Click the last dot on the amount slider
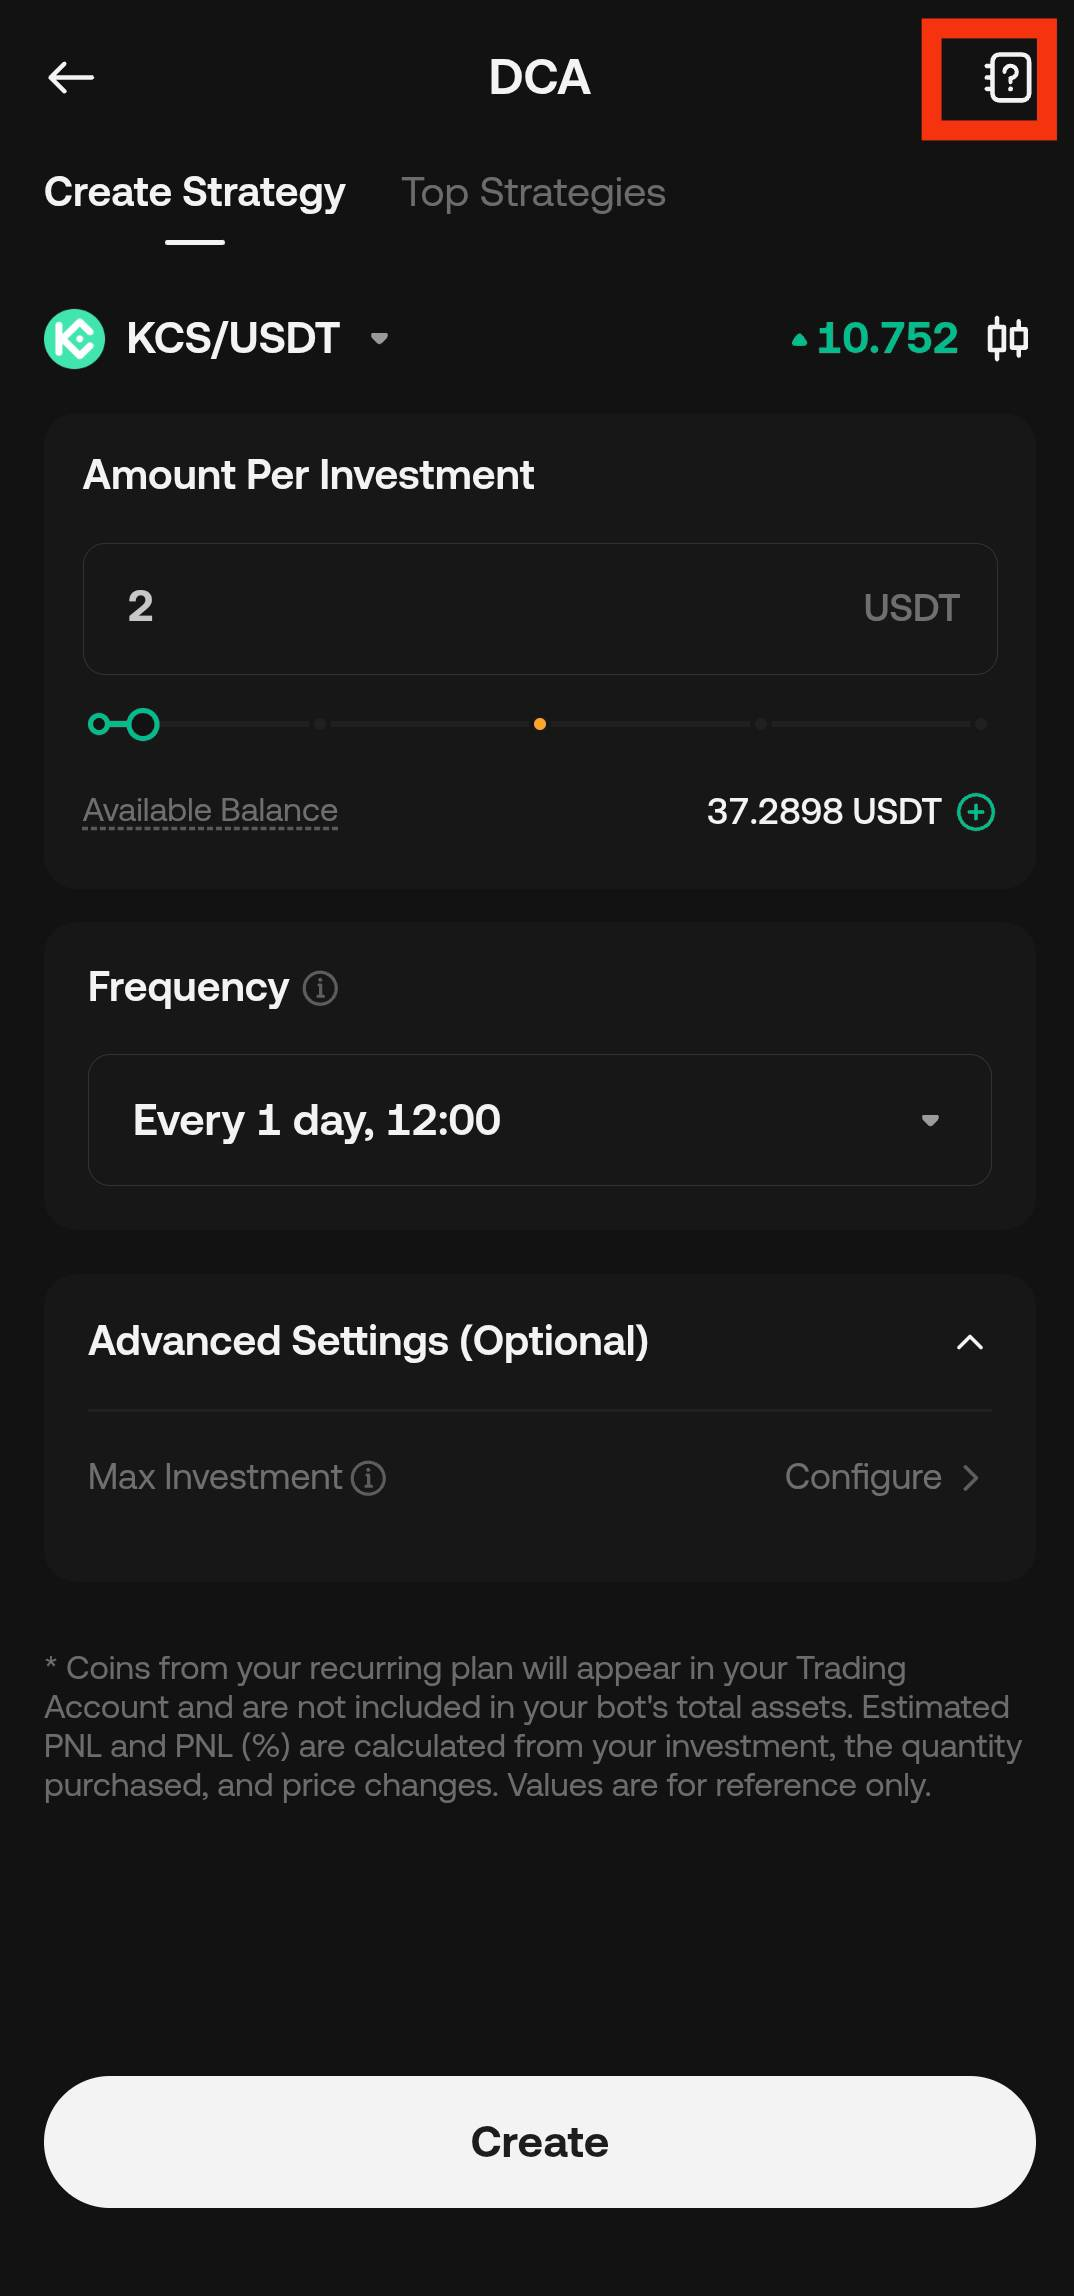 [981, 724]
